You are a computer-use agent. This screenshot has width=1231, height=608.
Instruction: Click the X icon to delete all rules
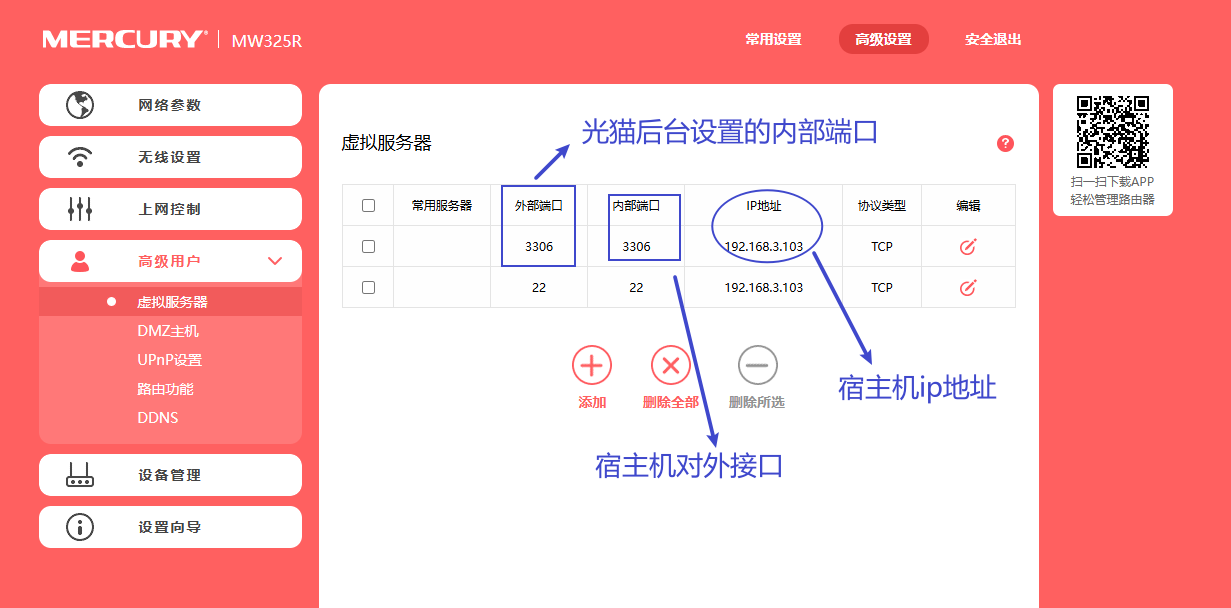pos(671,366)
